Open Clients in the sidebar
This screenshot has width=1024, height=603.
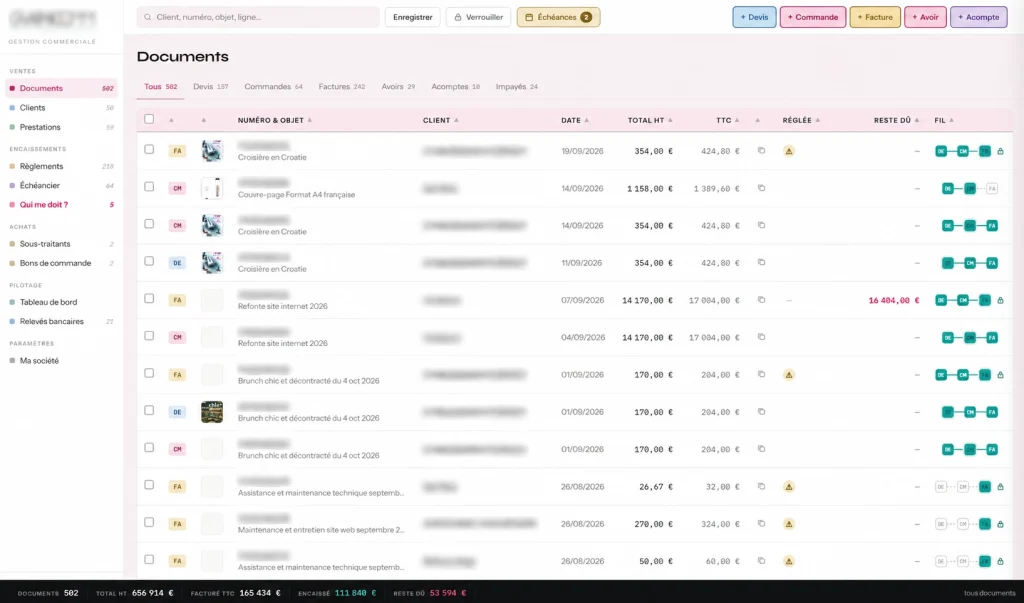[61, 108]
